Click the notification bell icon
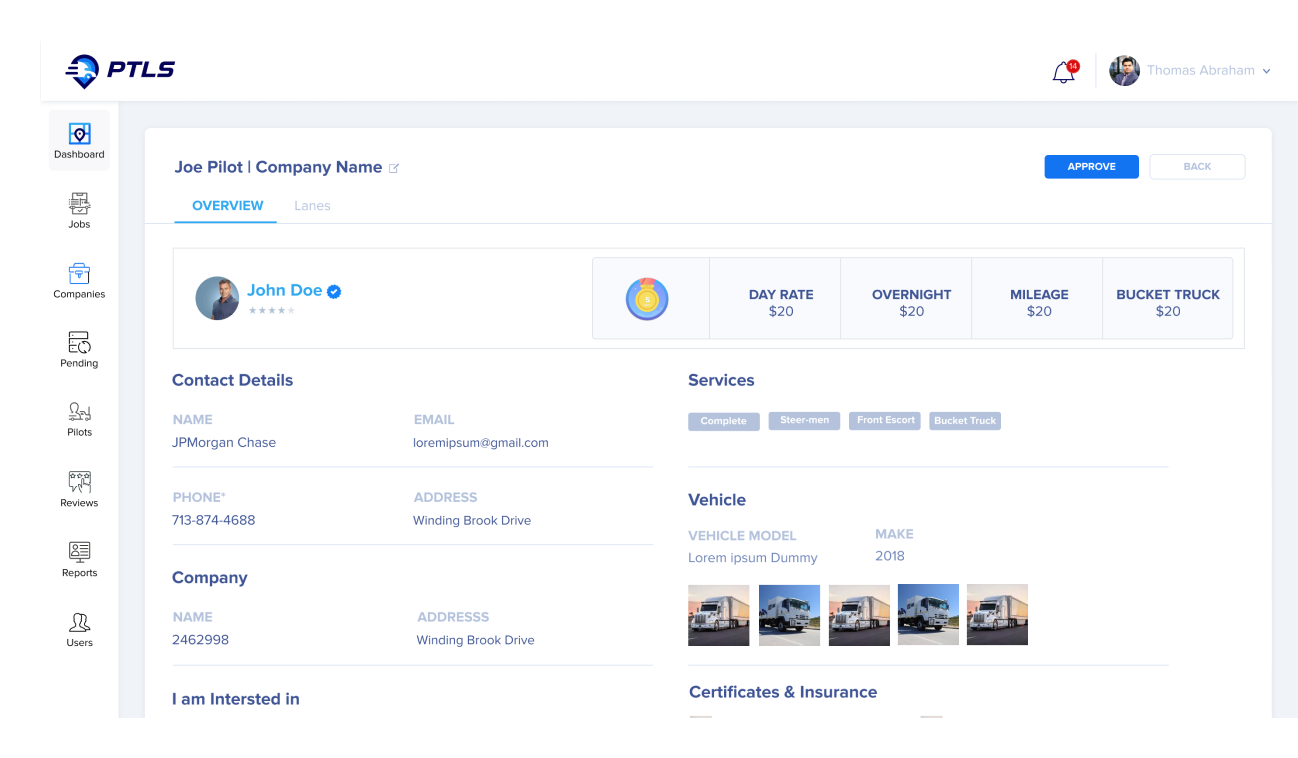 1064,72
